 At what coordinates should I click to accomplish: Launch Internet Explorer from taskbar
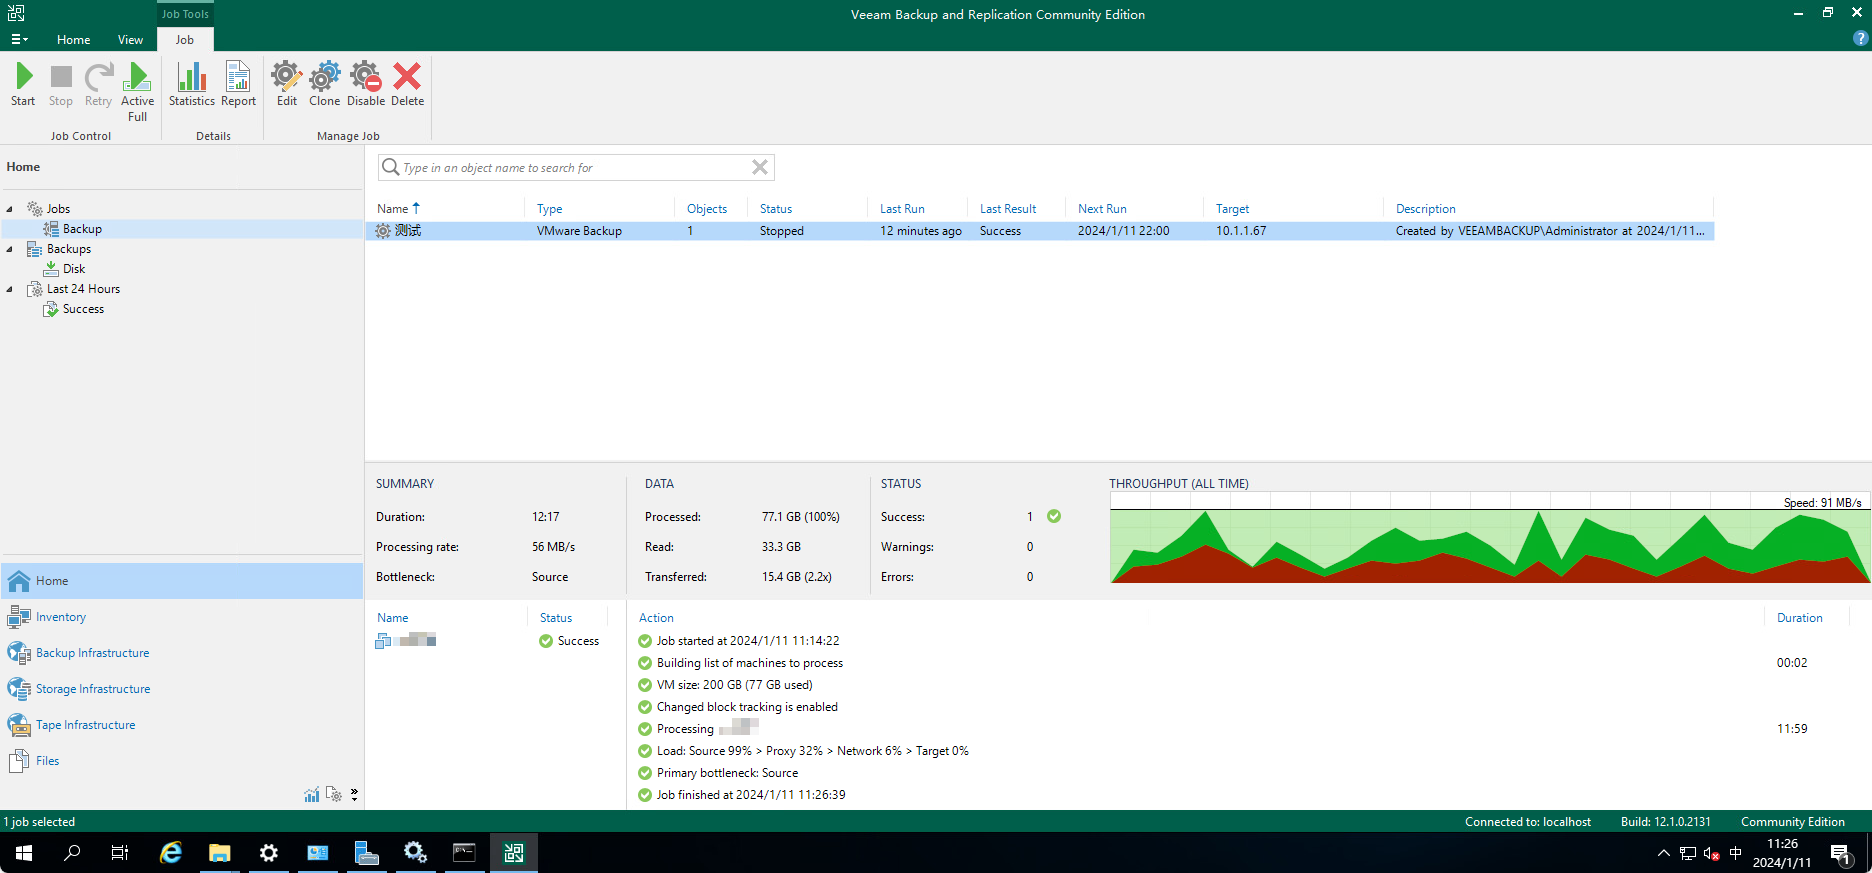pyautogui.click(x=171, y=853)
